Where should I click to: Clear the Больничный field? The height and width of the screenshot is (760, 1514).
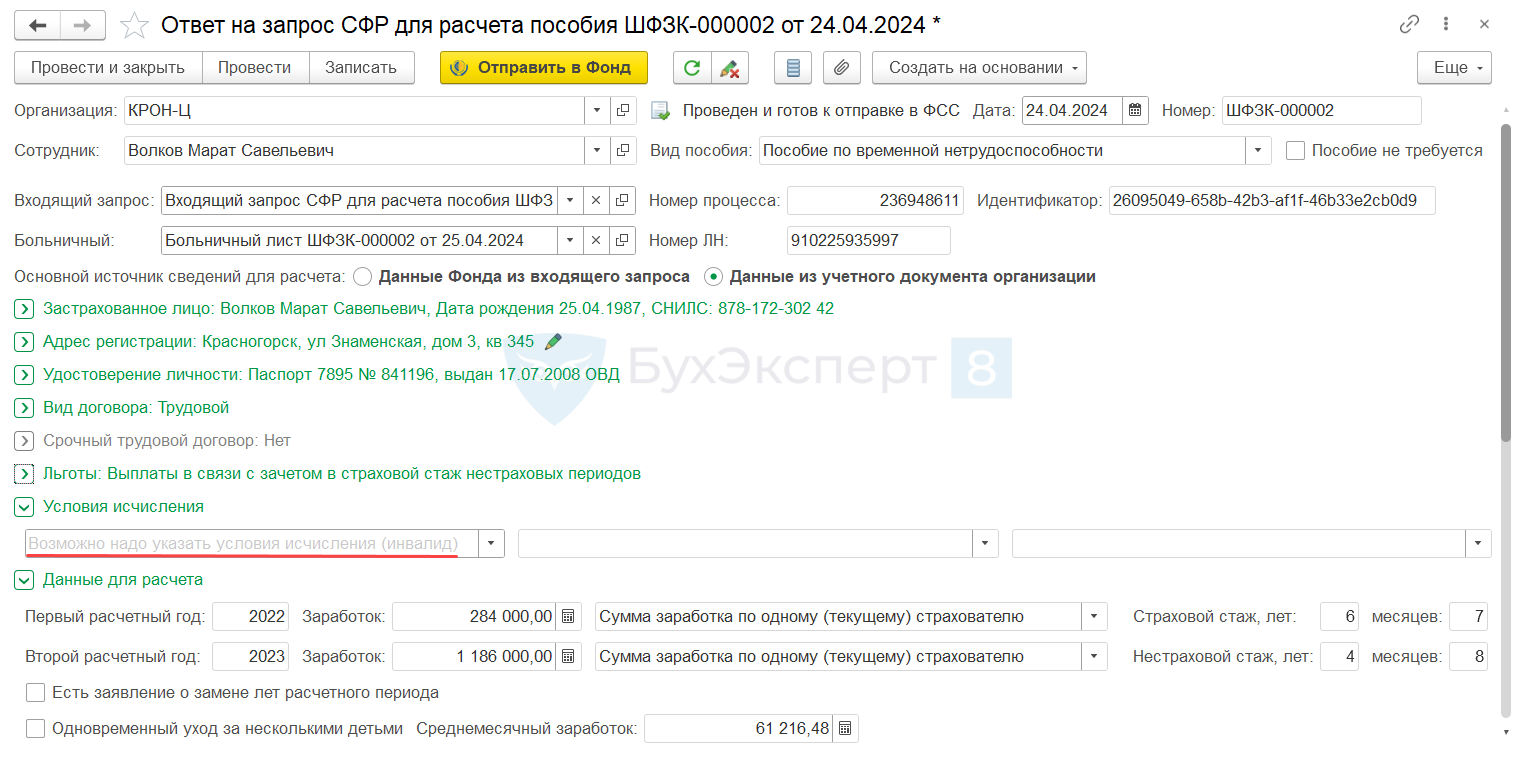(x=596, y=240)
